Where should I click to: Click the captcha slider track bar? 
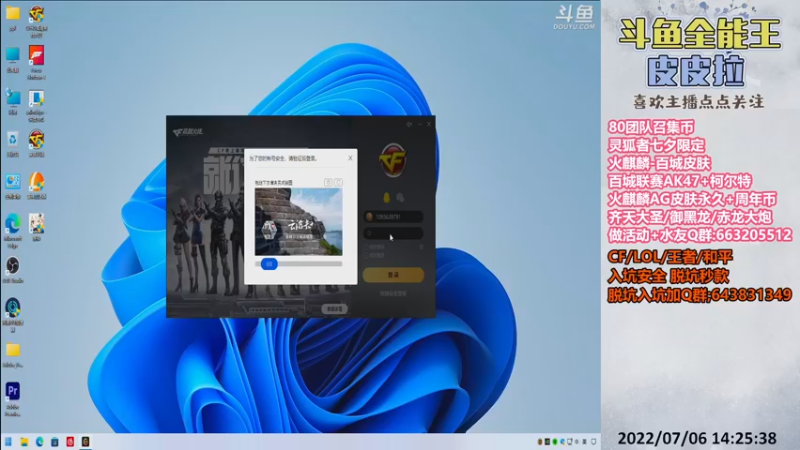pyautogui.click(x=298, y=264)
